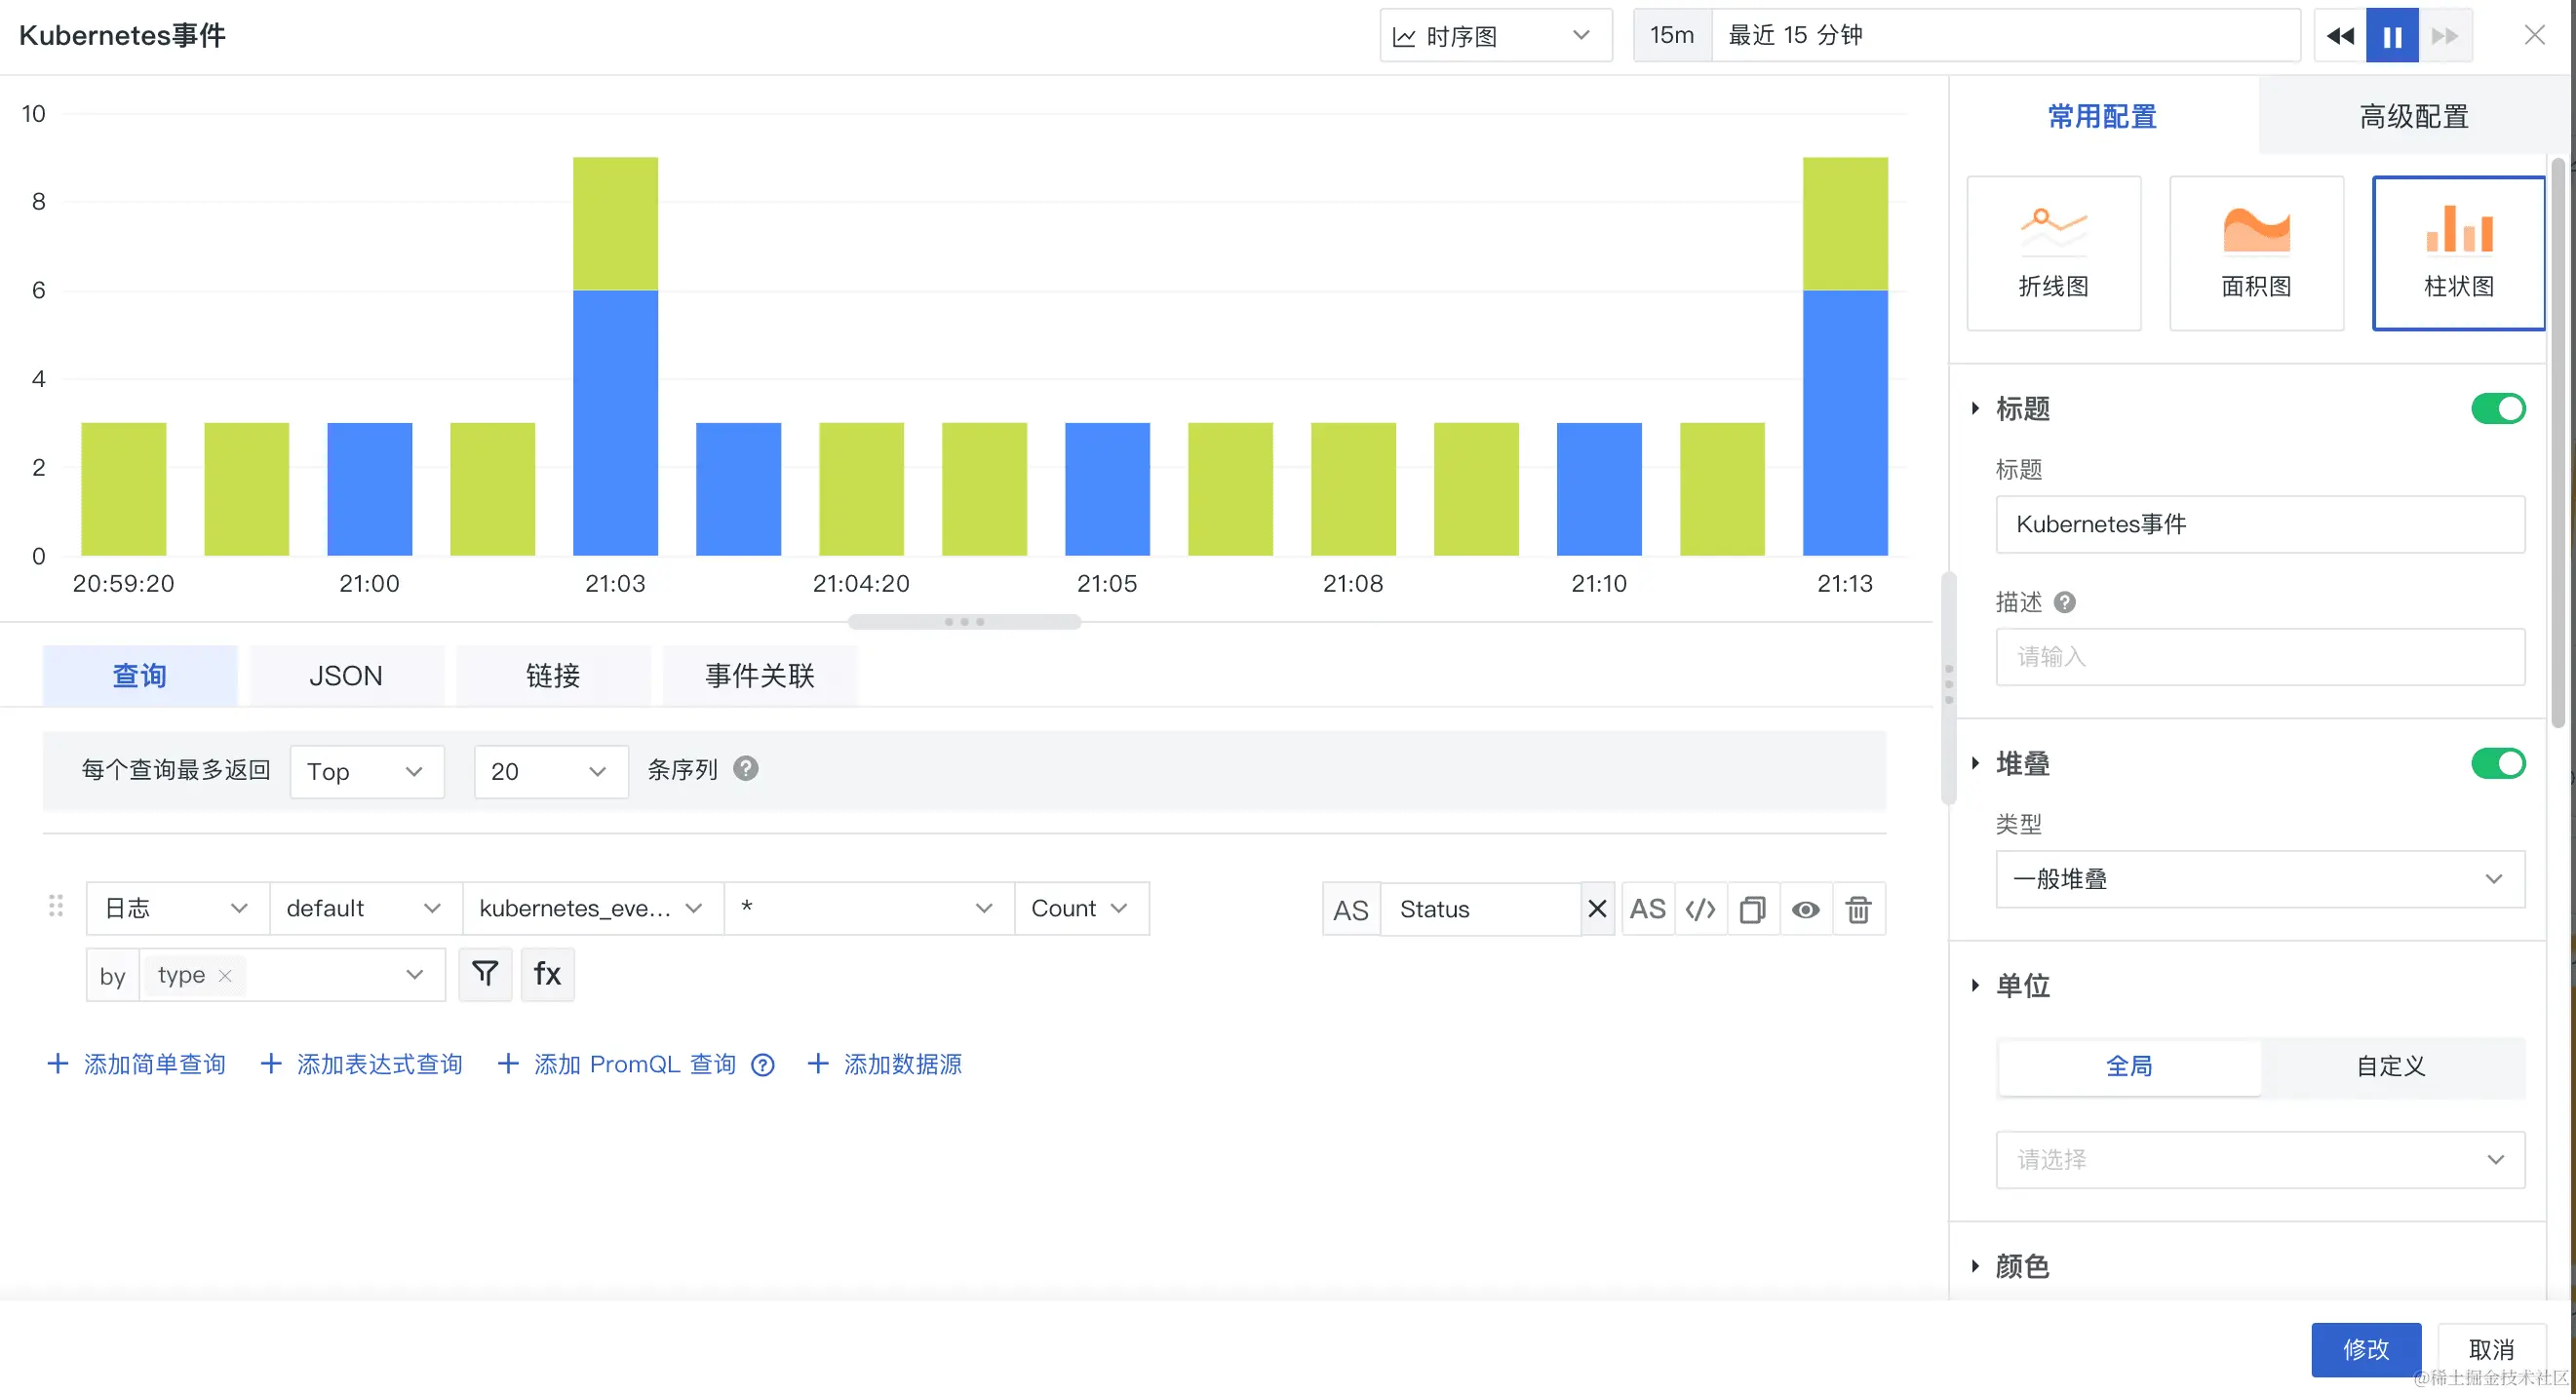This screenshot has height=1394, width=2576.
Task: Click the 描述 description input field
Action: pos(2259,657)
